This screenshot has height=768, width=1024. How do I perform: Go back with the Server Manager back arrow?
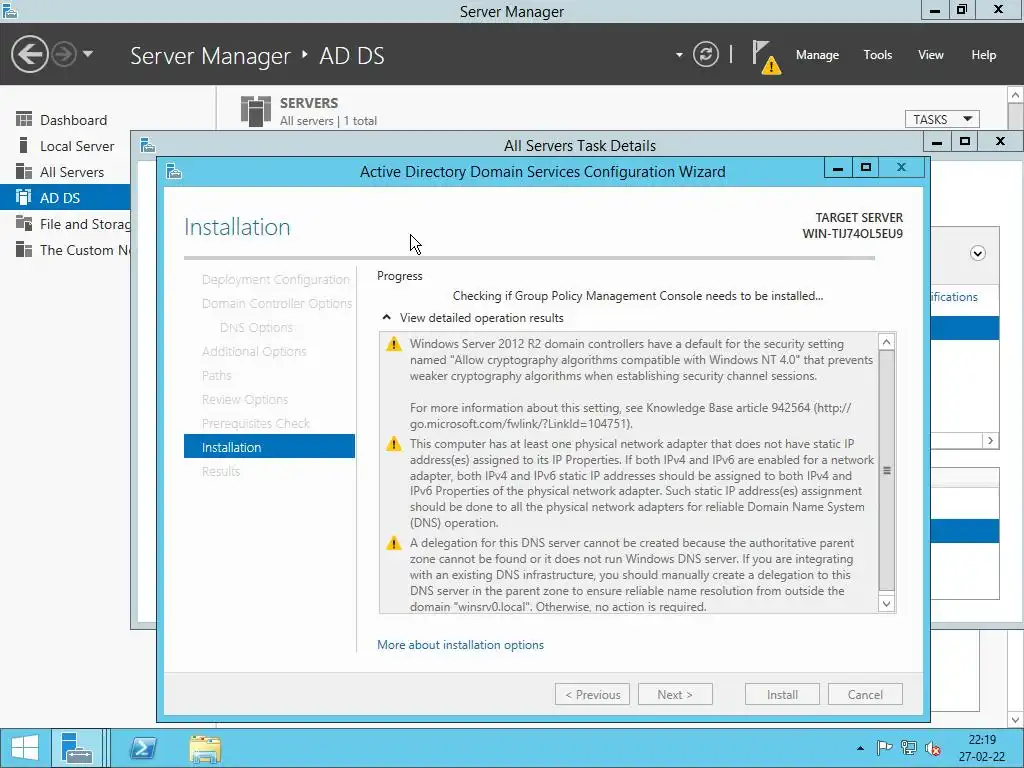pos(29,54)
